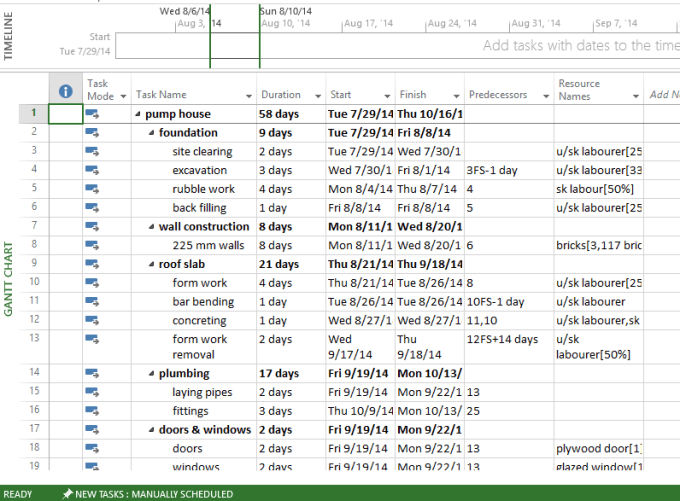680x501 pixels.
Task: Select the 10FS-1 day predecessor cell
Action: pyautogui.click(x=509, y=301)
